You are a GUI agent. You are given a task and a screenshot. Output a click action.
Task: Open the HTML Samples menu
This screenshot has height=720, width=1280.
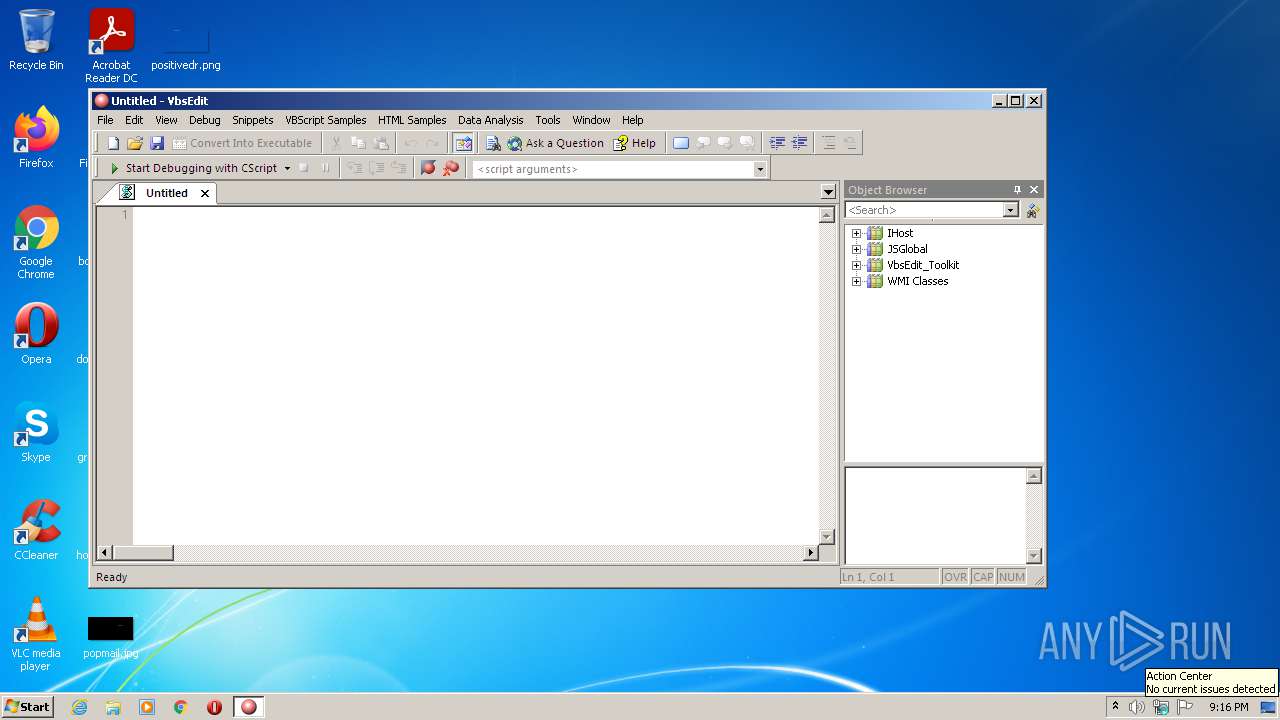(x=412, y=120)
